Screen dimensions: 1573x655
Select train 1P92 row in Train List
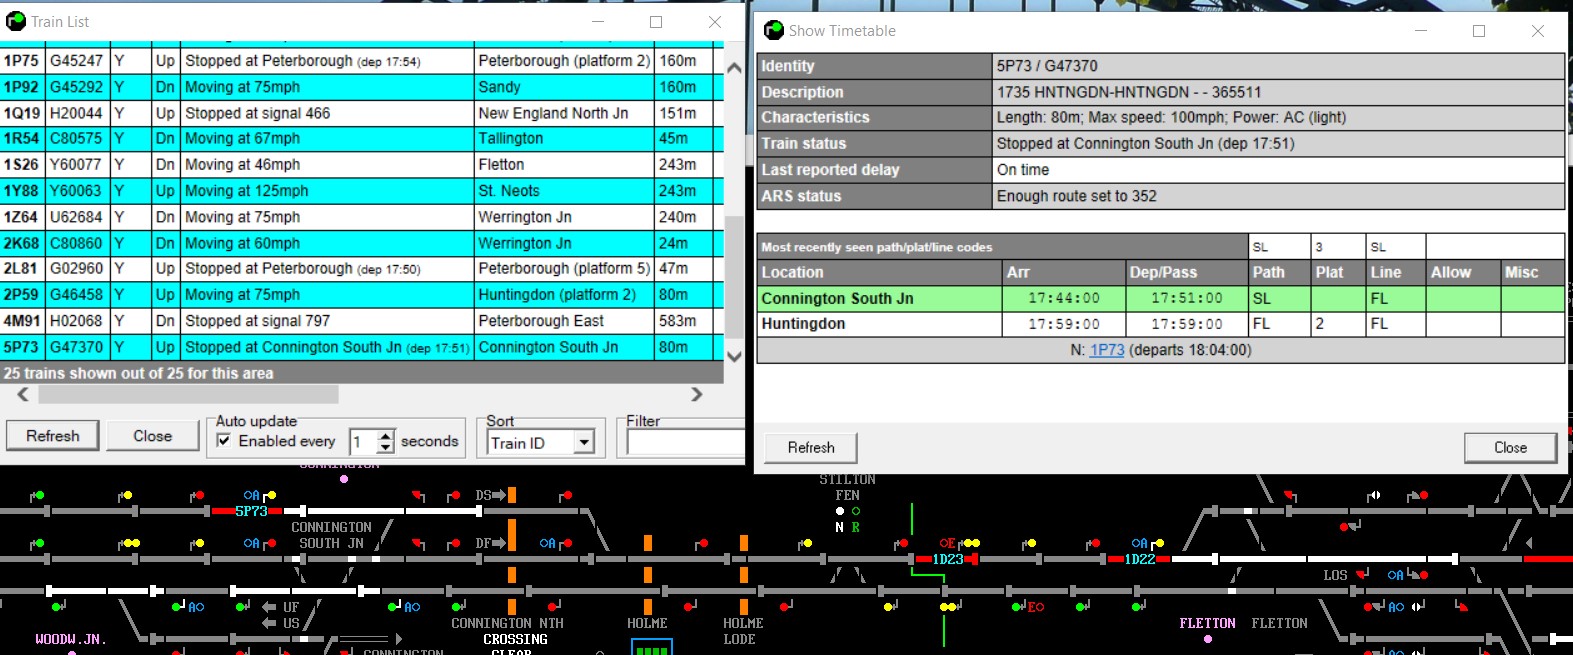click(x=361, y=87)
